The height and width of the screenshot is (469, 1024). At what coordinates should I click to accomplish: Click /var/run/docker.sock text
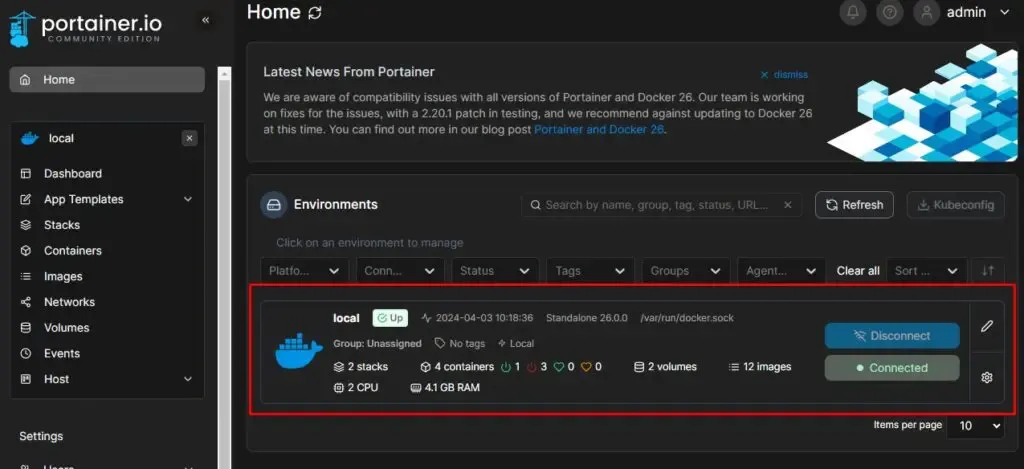click(x=687, y=318)
